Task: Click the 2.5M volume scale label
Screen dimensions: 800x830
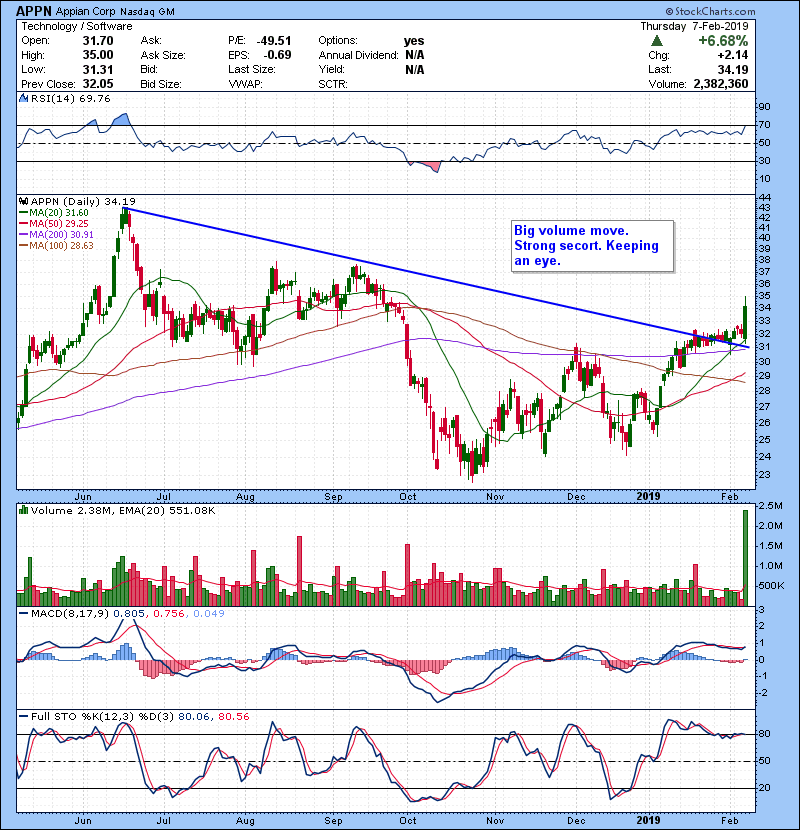Action: [x=771, y=506]
